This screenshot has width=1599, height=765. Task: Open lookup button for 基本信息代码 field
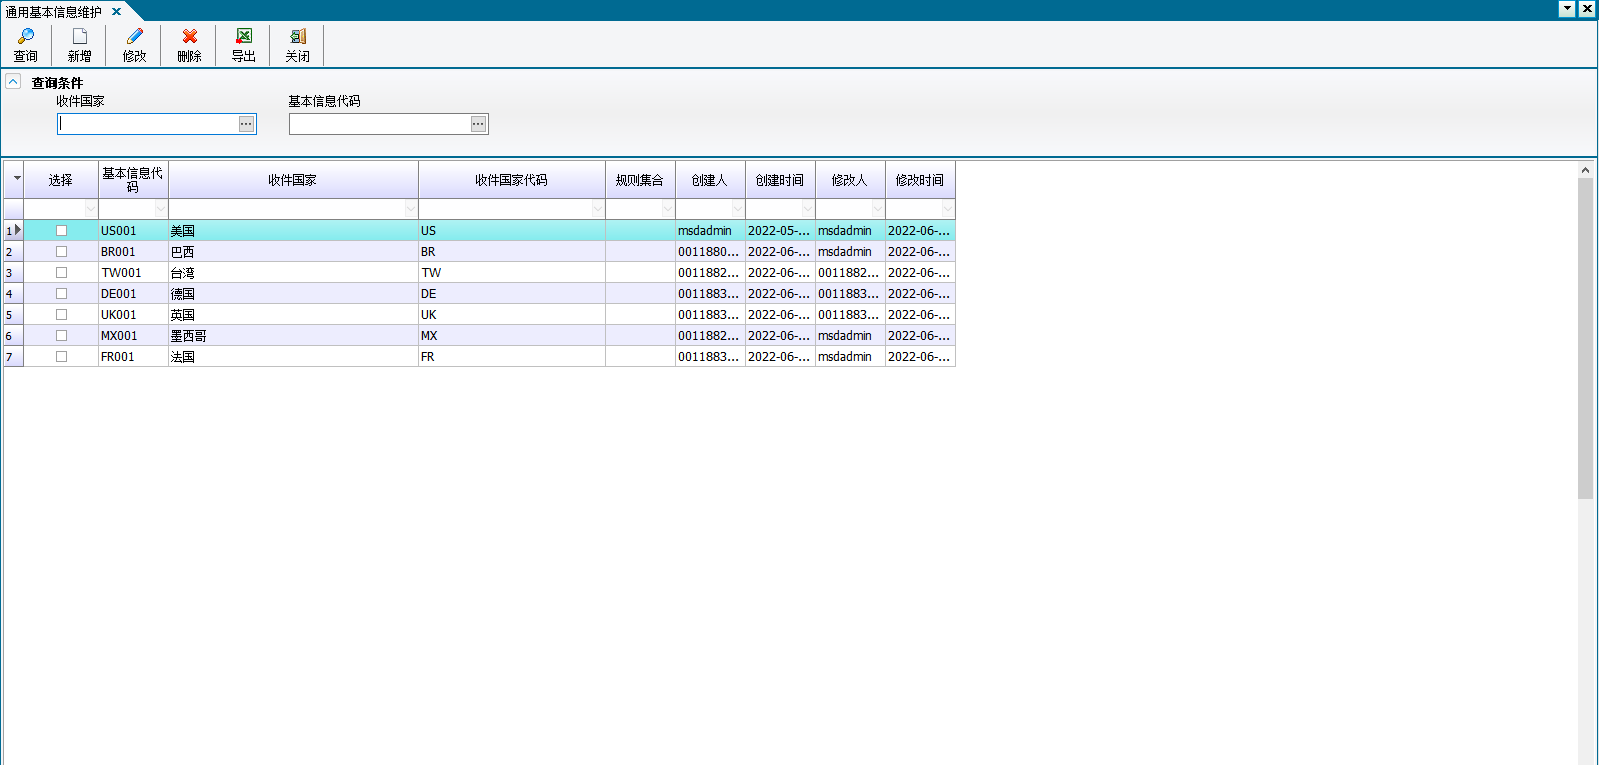(478, 124)
